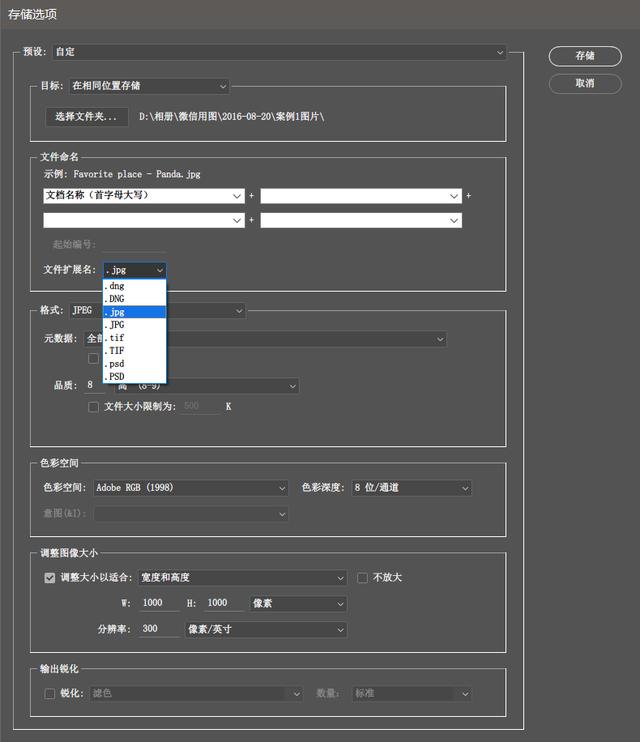Select .dng from the extension list
Screen dimensions: 640x742
coord(134,286)
